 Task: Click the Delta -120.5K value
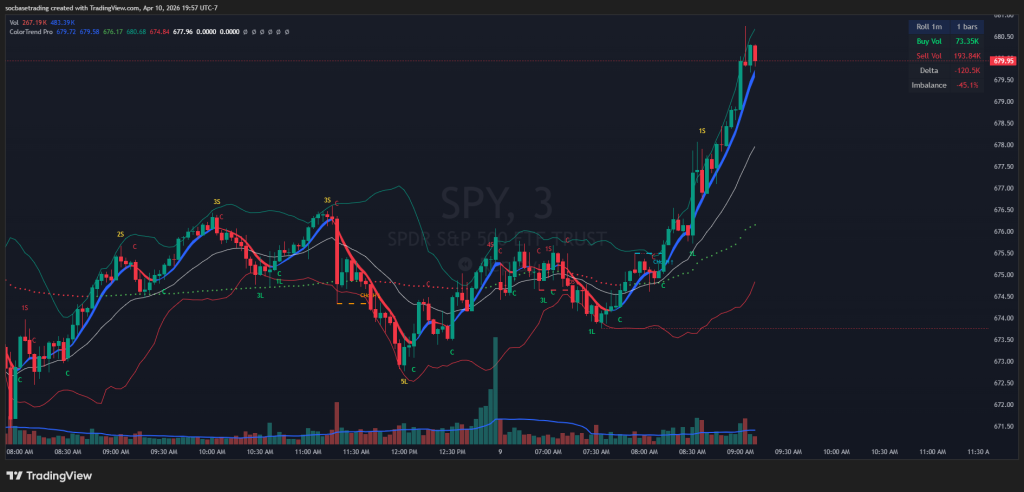[x=966, y=71]
